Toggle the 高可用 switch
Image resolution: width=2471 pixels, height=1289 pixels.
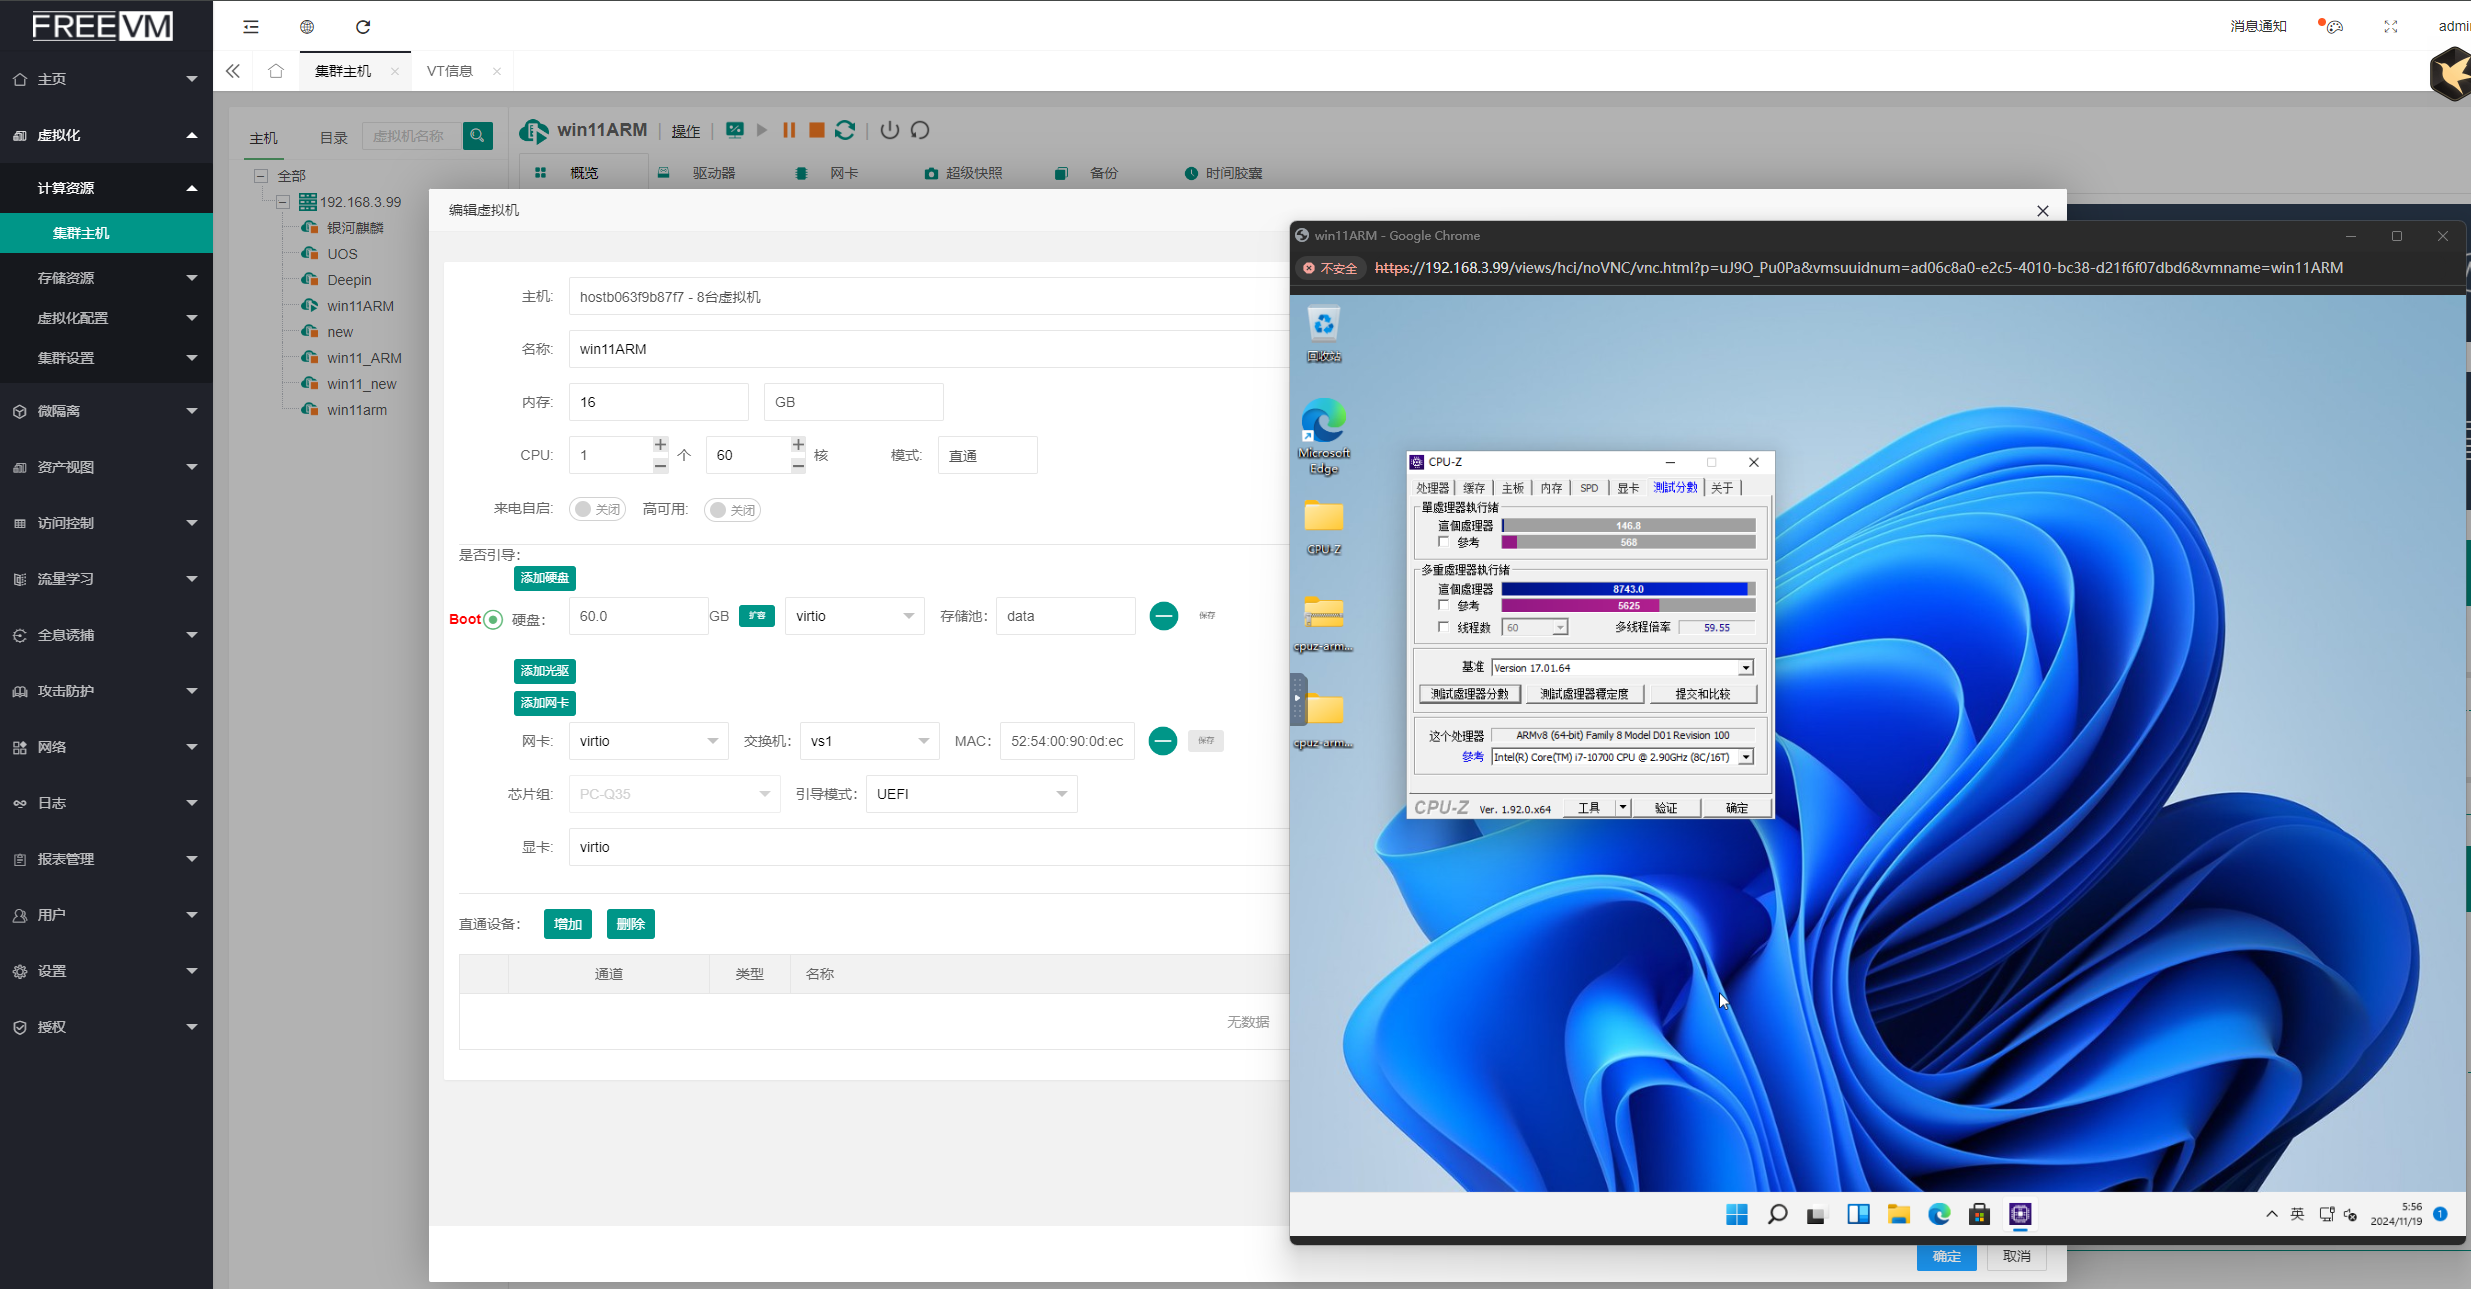(732, 510)
